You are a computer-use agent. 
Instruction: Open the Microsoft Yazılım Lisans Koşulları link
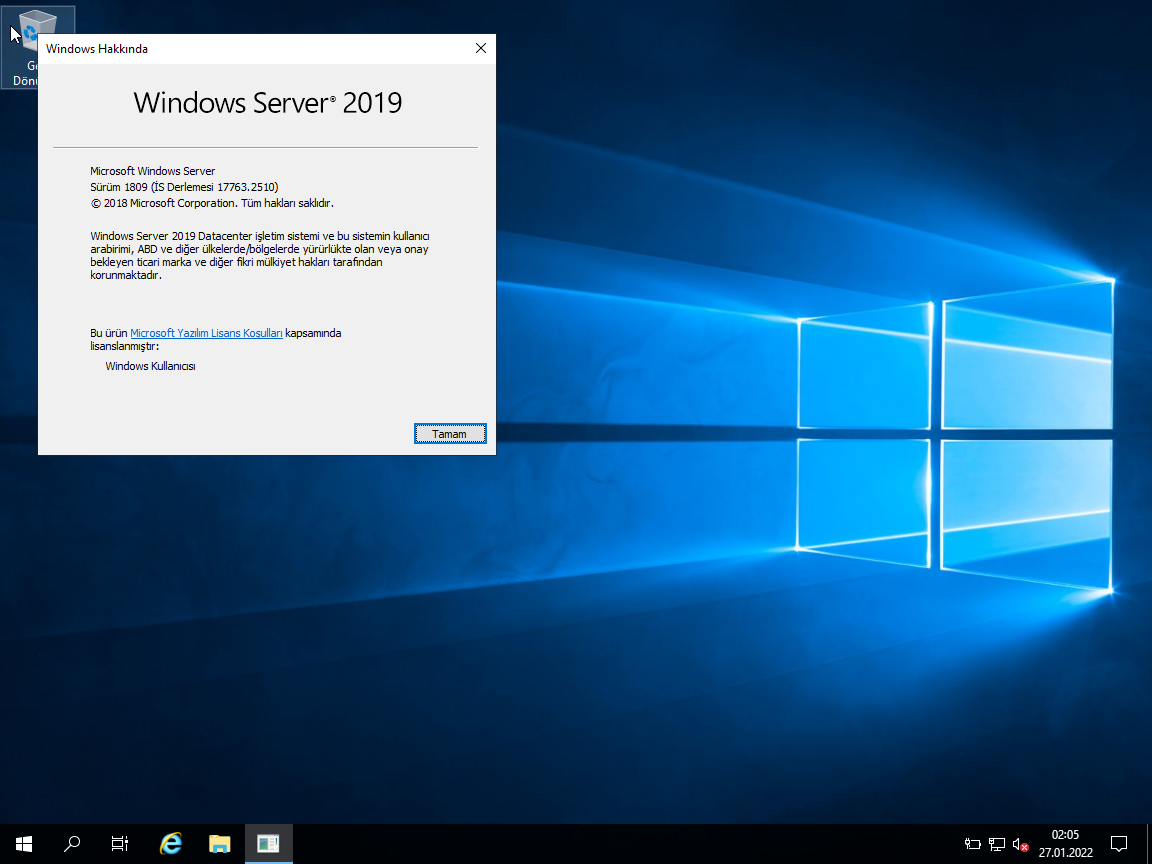[x=206, y=333]
